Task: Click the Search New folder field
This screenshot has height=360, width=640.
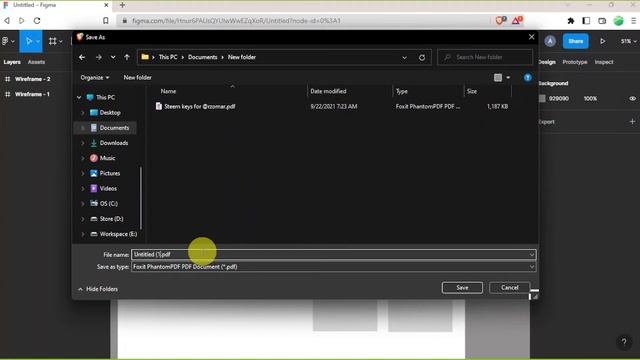Action: point(485,57)
